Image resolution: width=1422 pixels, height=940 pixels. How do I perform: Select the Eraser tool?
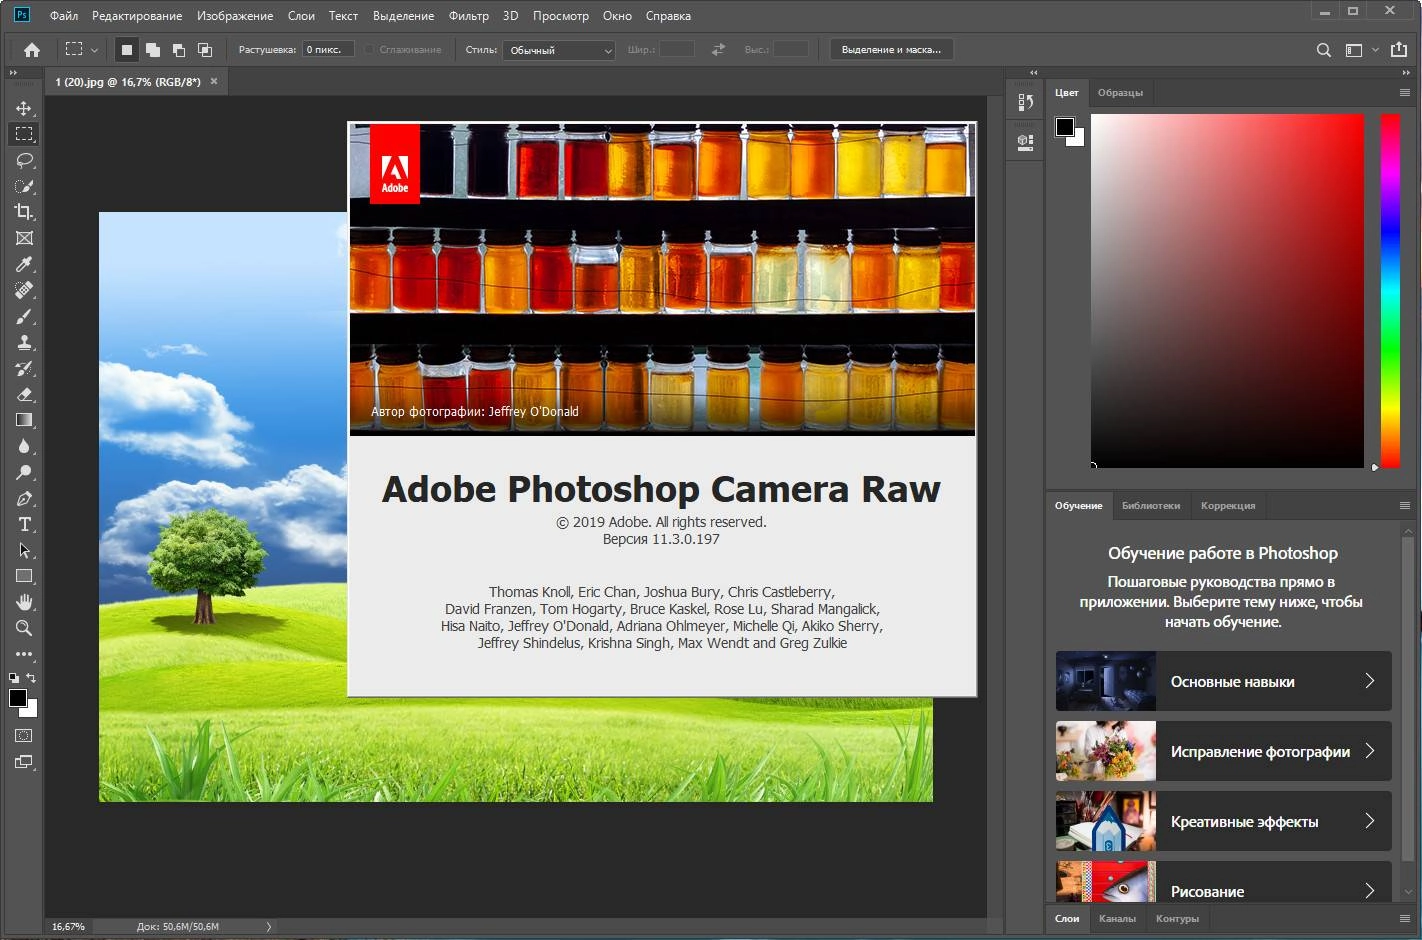[x=24, y=394]
